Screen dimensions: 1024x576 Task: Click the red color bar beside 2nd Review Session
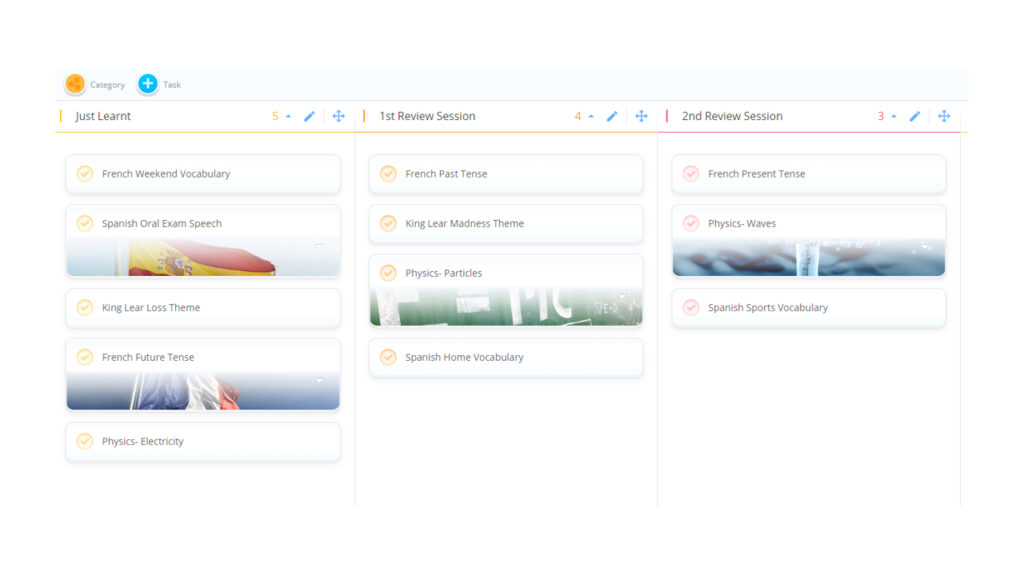(x=667, y=116)
